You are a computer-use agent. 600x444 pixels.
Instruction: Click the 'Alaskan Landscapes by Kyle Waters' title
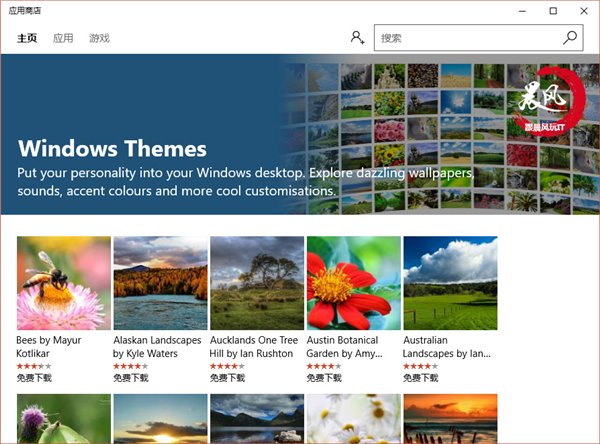point(157,347)
